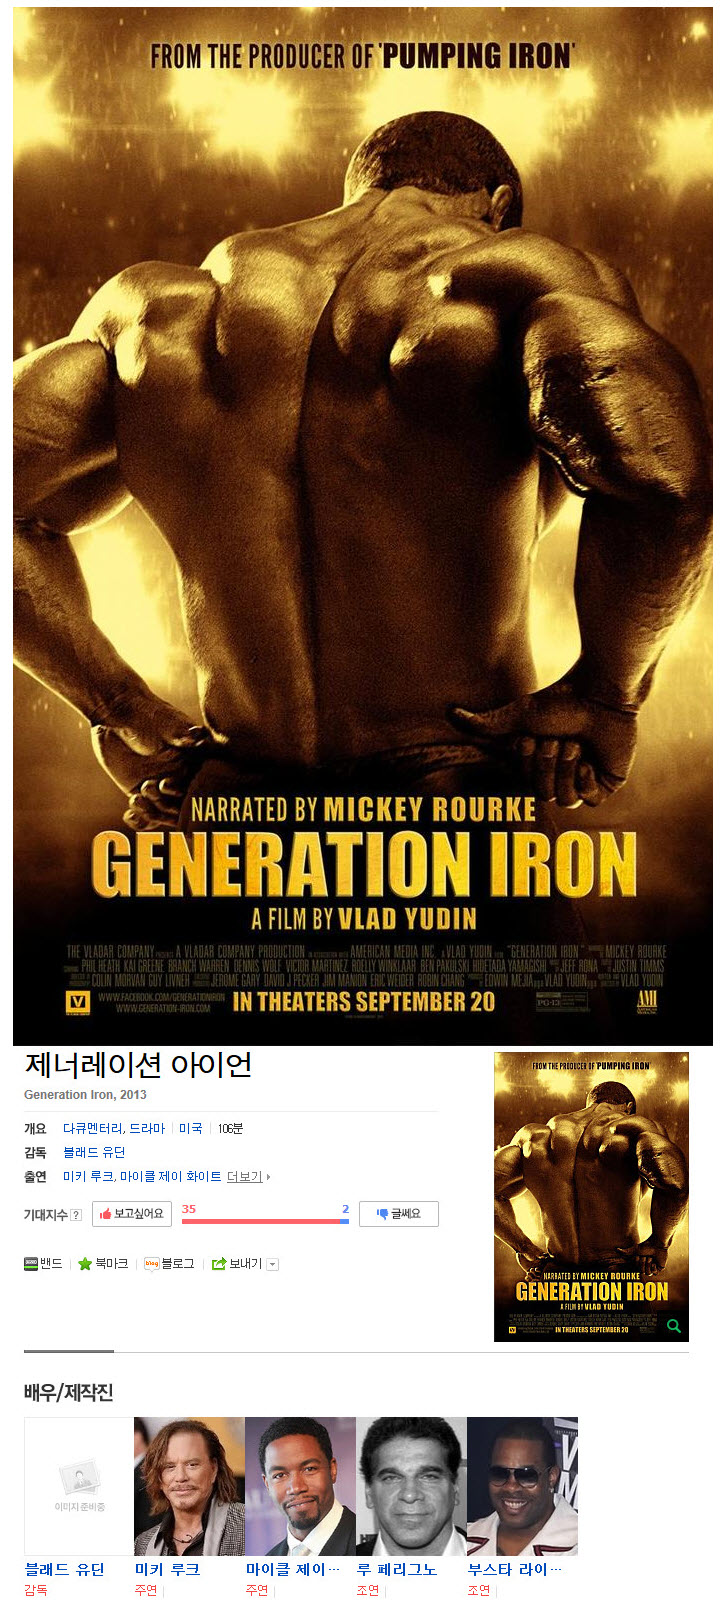Expand the 보내기 dropdown arrow
721x1609 pixels.
(272, 1265)
